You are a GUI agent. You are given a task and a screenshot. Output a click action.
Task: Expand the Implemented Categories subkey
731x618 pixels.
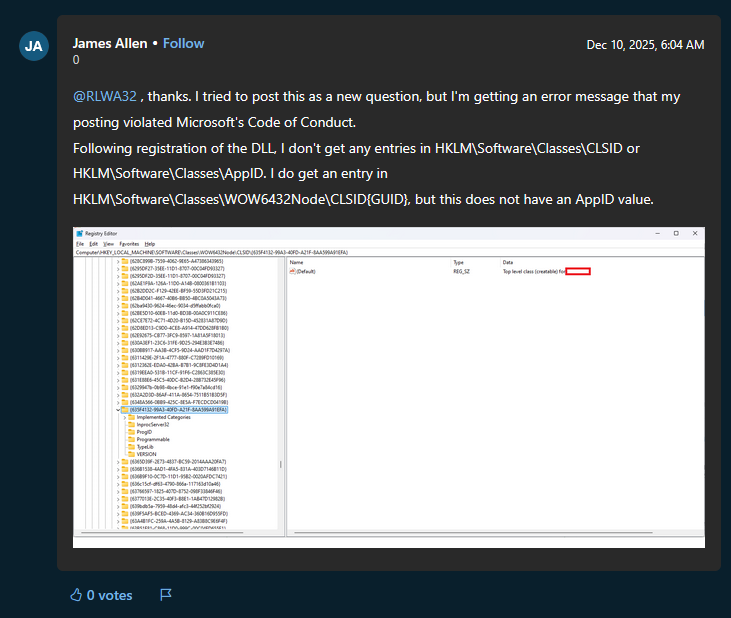[125, 417]
